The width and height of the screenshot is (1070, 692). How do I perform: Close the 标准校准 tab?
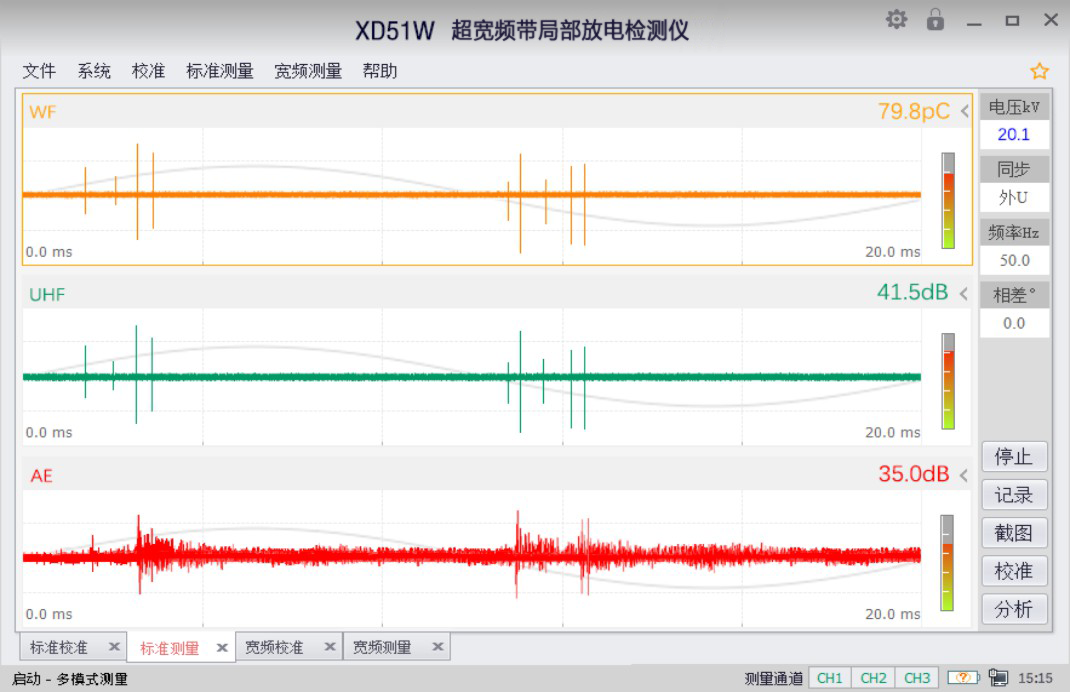(x=114, y=647)
